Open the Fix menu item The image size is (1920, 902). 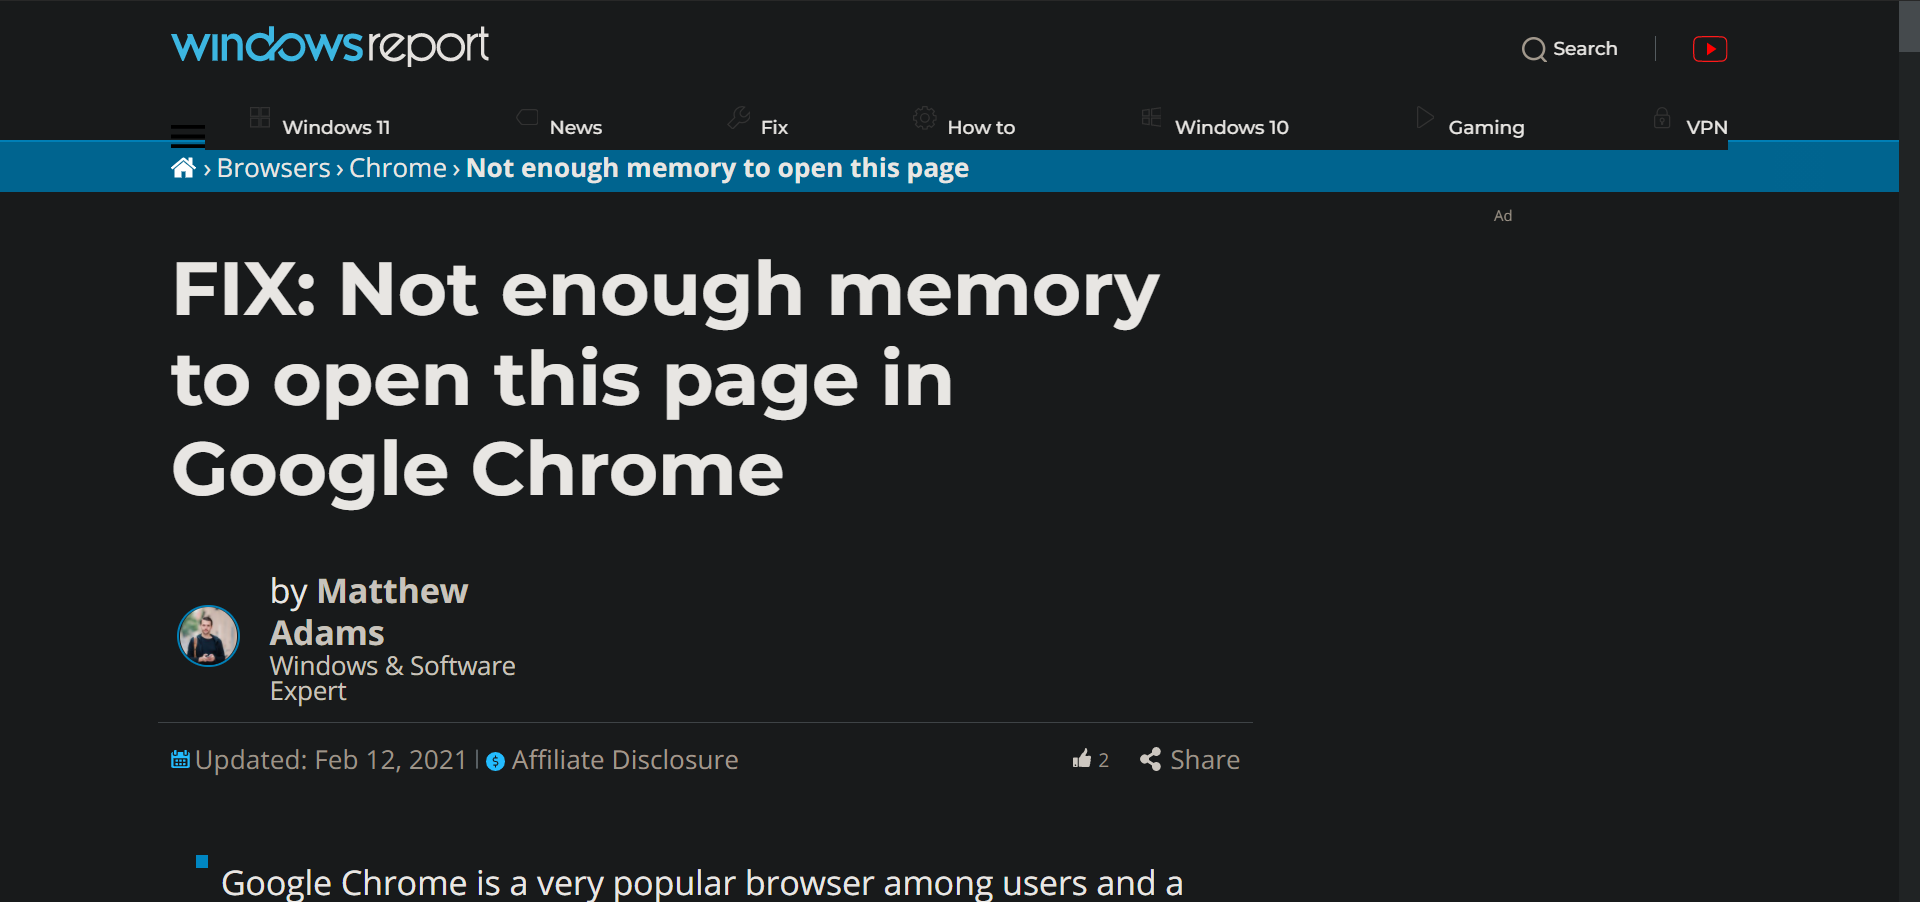[774, 127]
